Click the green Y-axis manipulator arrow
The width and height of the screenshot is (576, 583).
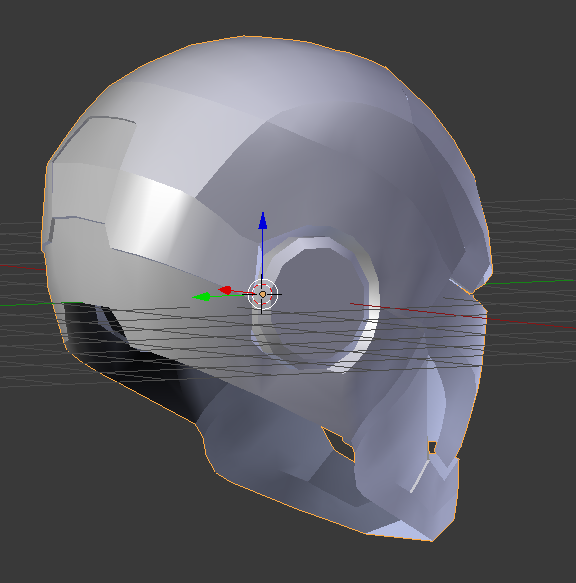pyautogui.click(x=202, y=297)
